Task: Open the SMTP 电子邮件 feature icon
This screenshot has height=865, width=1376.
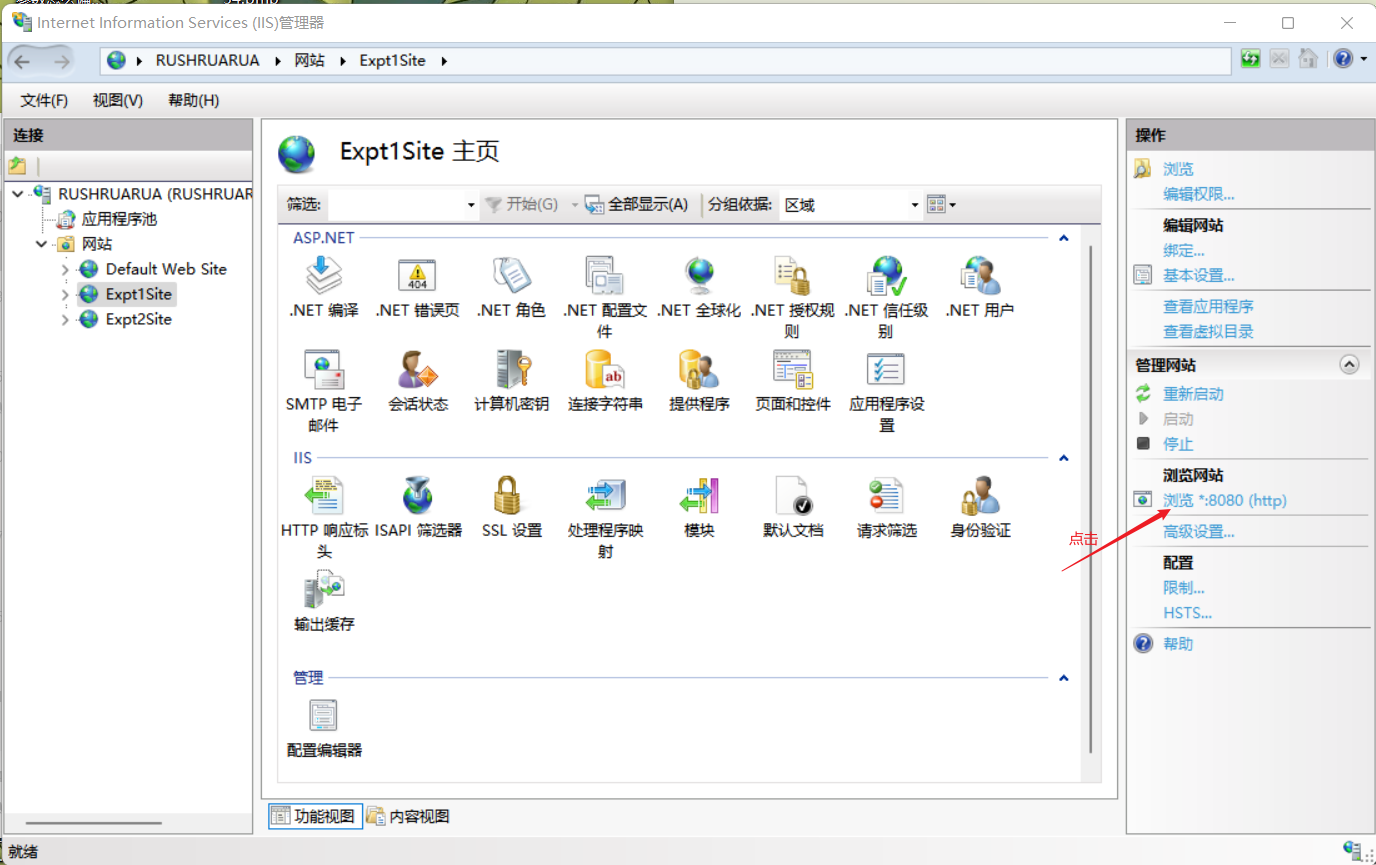Action: click(x=324, y=370)
